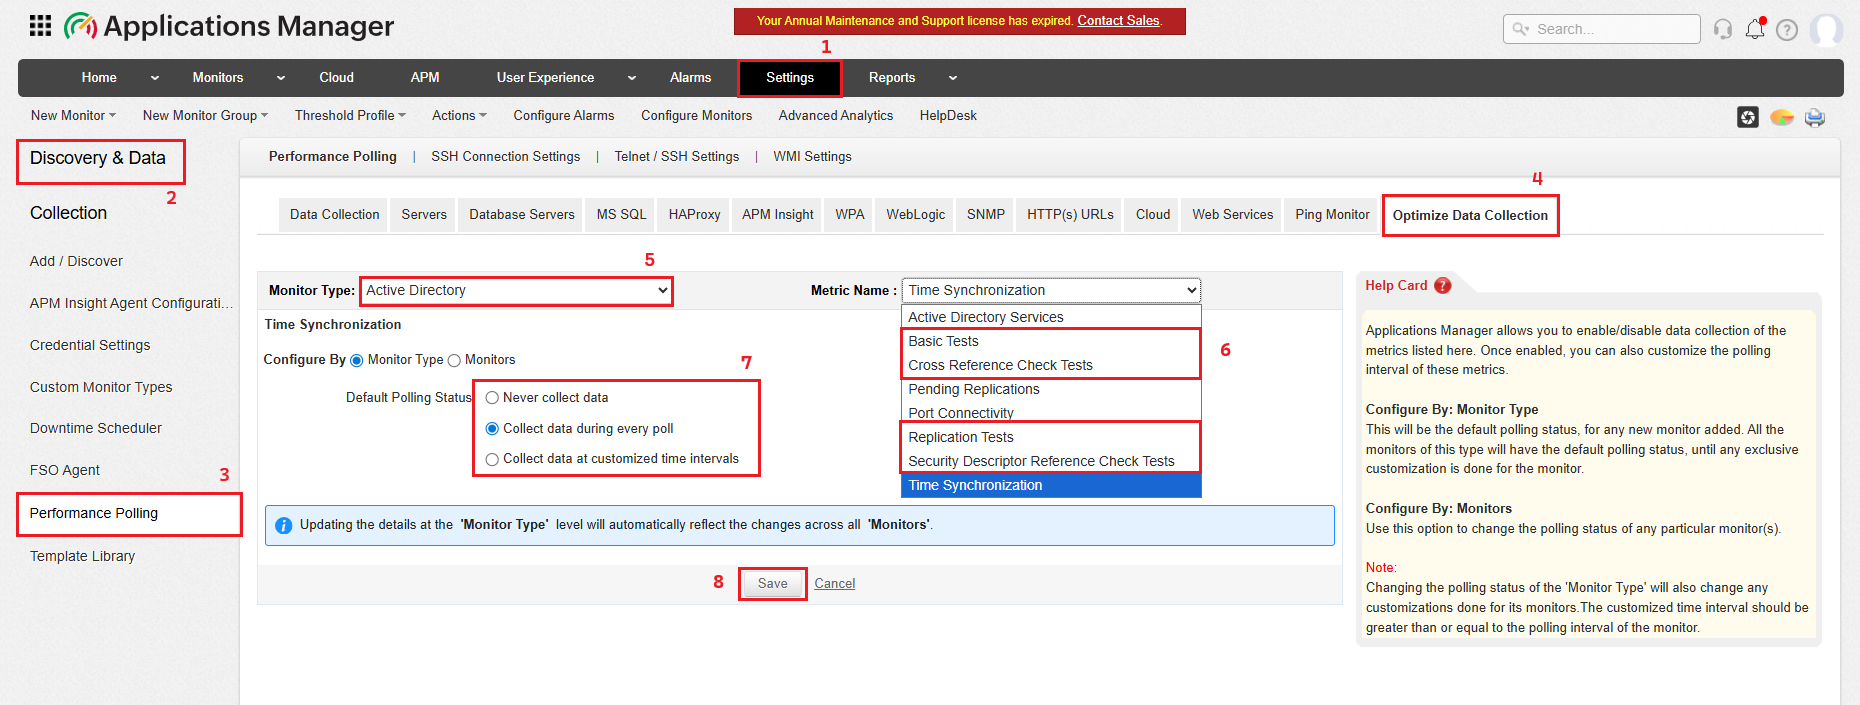Select Active Directory Services in the metric list
The width and height of the screenshot is (1860, 705).
click(1051, 318)
